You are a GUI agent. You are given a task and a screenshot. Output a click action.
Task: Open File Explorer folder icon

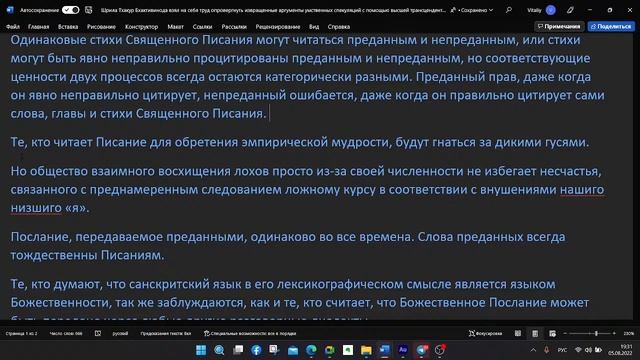tap(366, 350)
